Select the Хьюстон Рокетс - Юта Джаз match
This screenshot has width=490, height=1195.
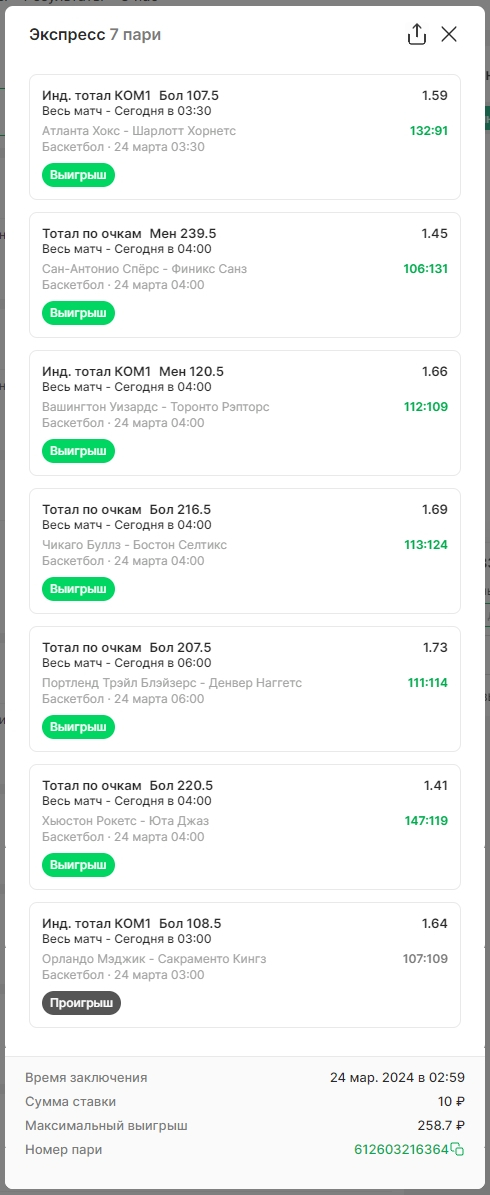pyautogui.click(x=126, y=821)
